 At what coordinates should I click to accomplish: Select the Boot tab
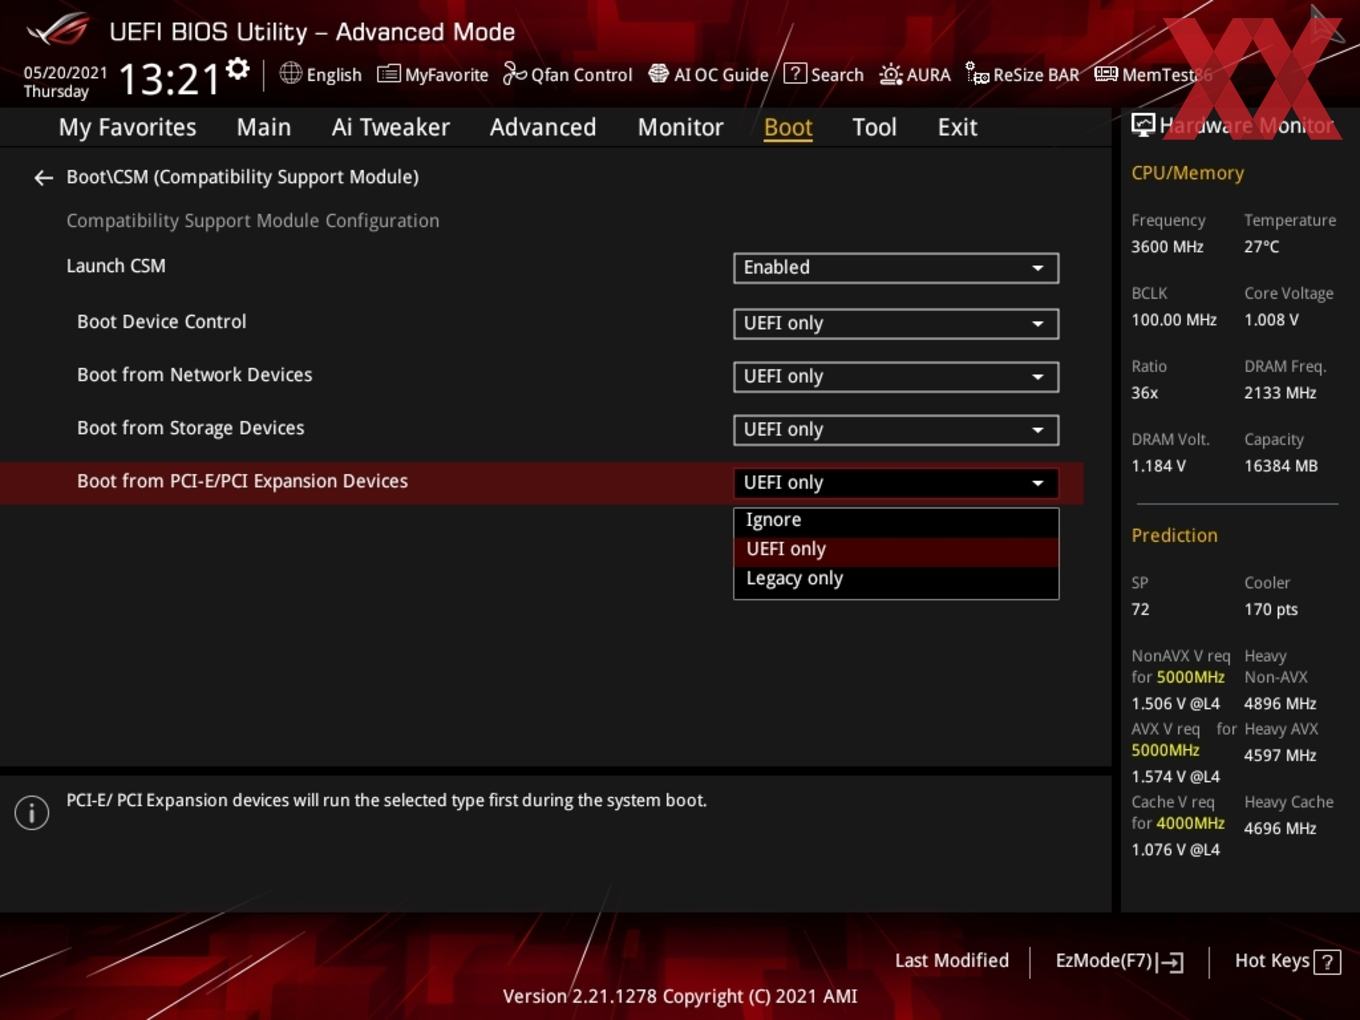[788, 127]
